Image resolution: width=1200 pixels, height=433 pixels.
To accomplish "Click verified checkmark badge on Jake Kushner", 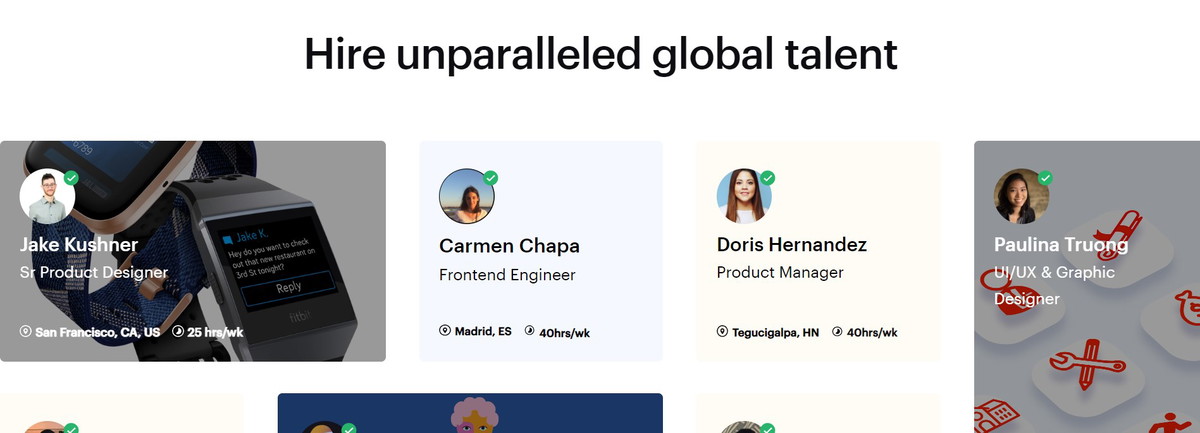I will point(71,178).
